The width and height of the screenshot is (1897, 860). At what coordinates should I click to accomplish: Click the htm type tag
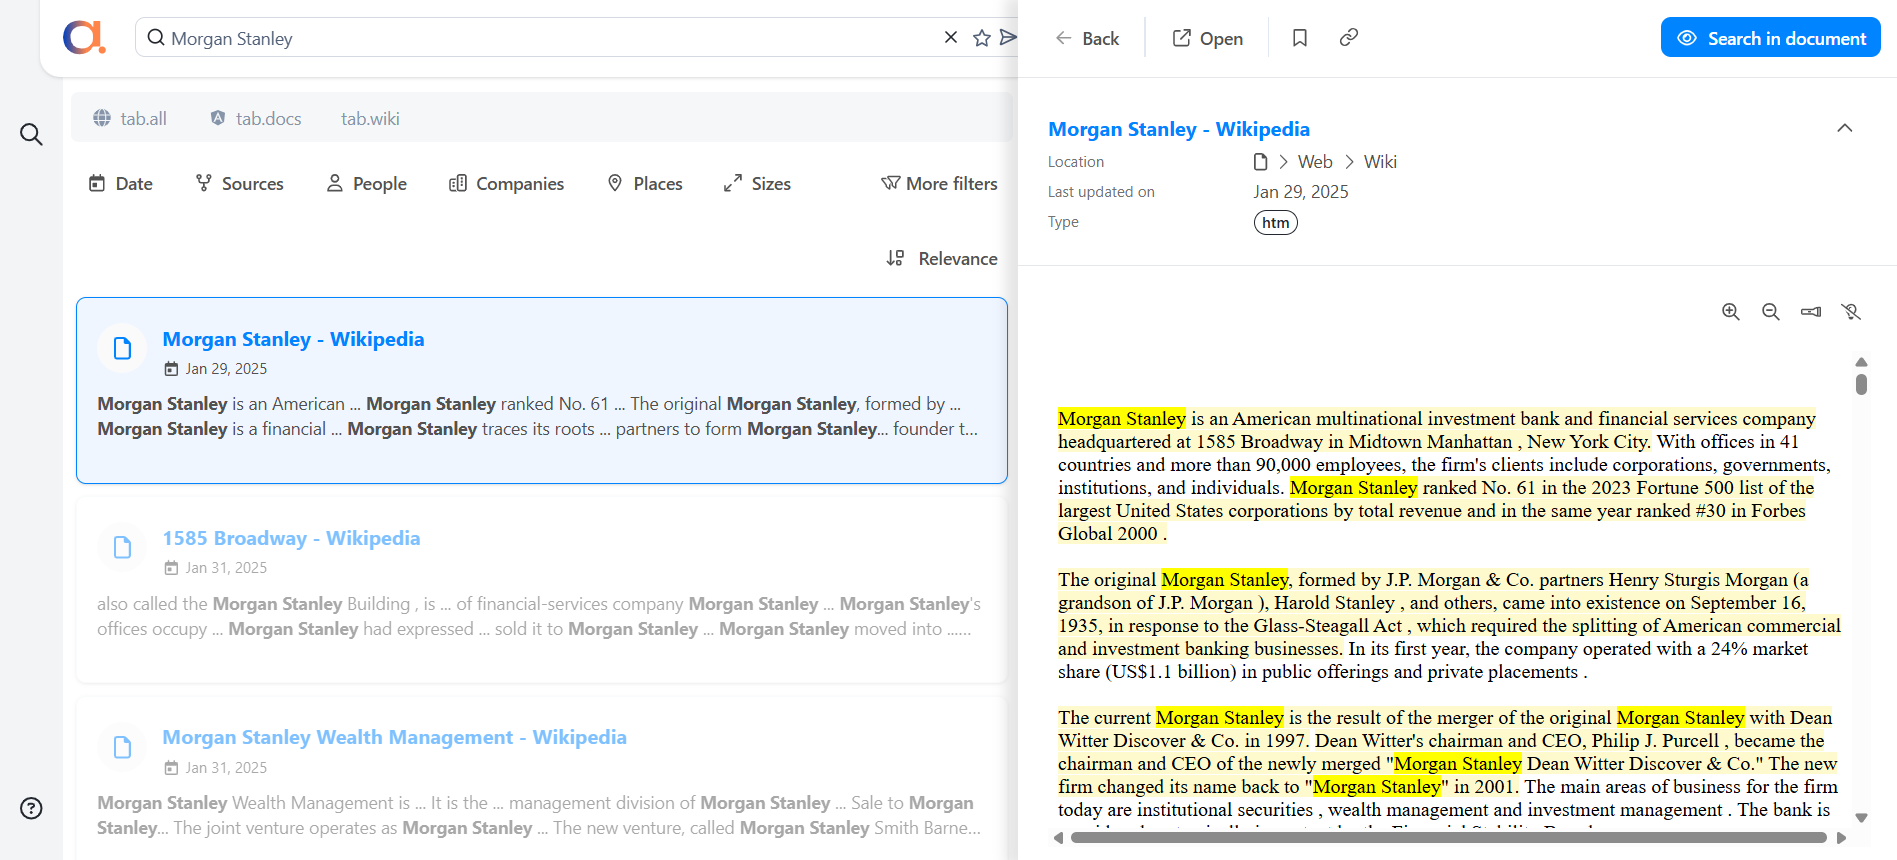[x=1276, y=222]
